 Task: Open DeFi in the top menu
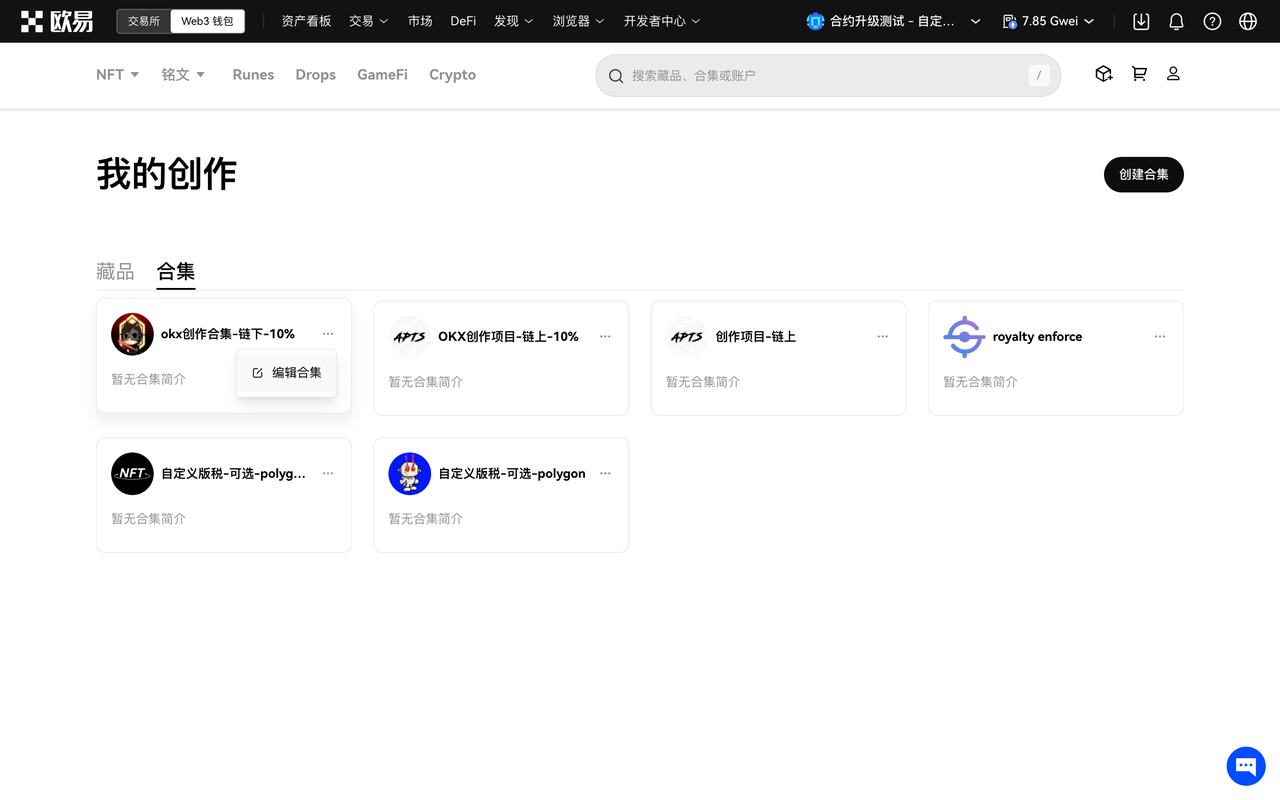463,21
